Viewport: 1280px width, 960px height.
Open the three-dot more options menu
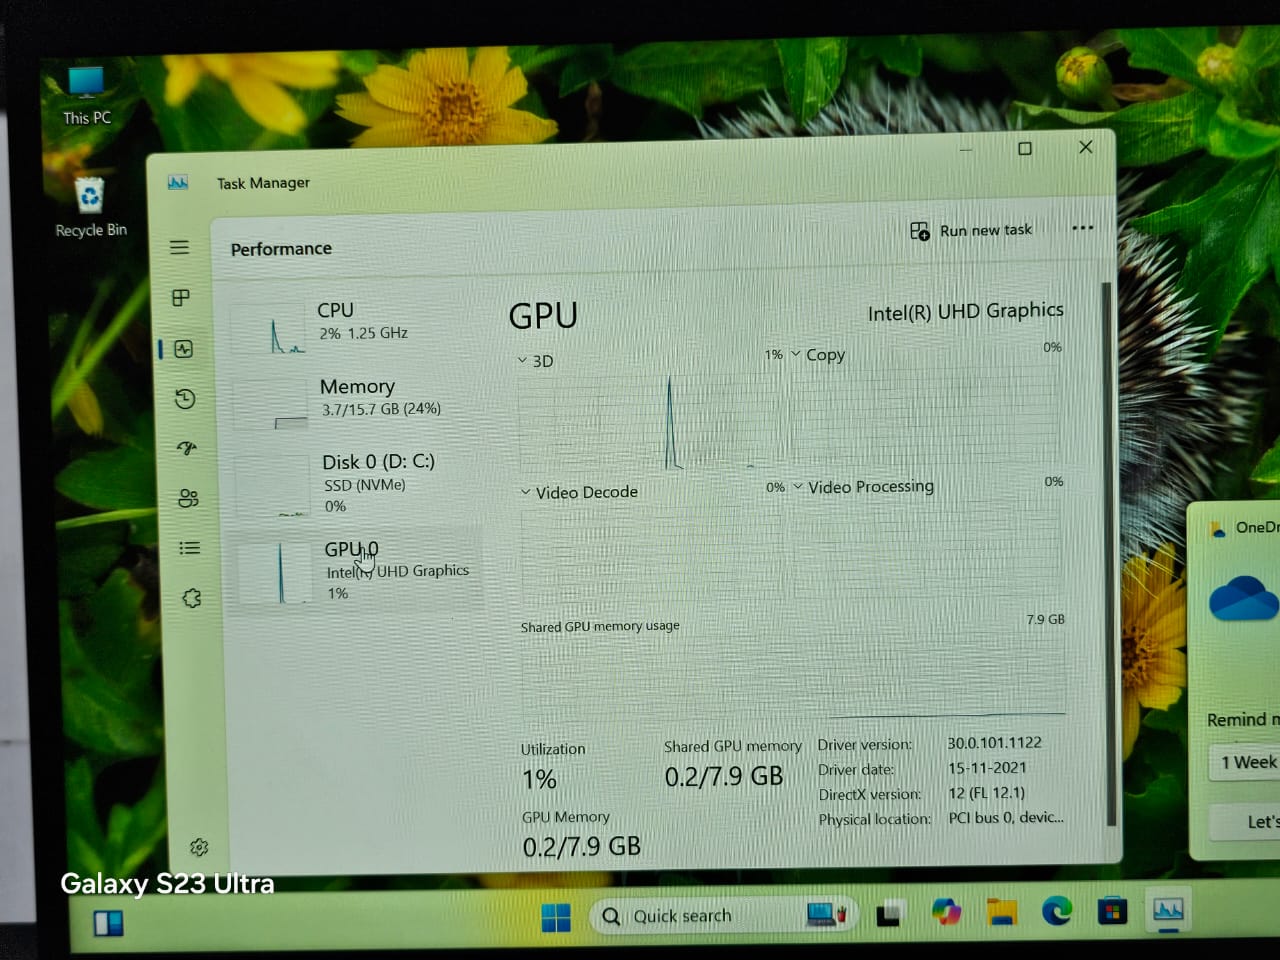coord(1082,228)
